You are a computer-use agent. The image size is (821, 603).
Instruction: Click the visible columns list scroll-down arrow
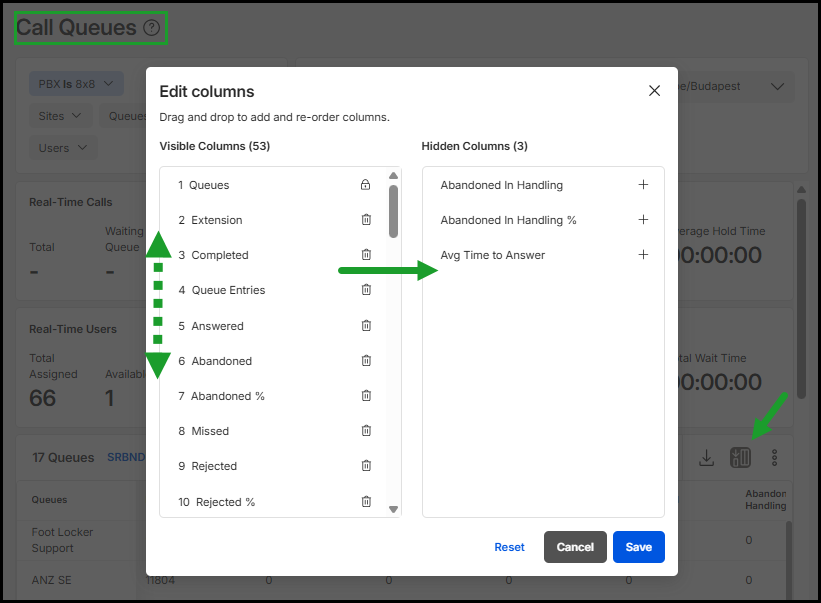393,509
